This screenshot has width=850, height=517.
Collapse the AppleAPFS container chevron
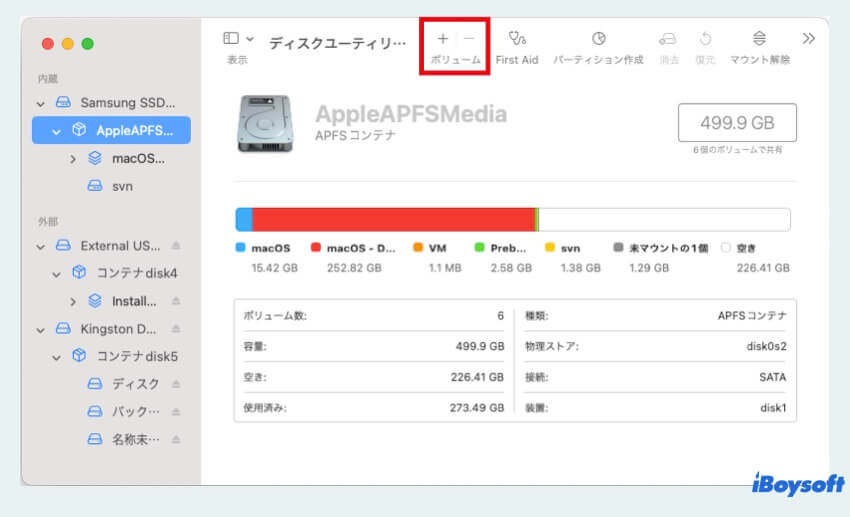pyautogui.click(x=56, y=131)
